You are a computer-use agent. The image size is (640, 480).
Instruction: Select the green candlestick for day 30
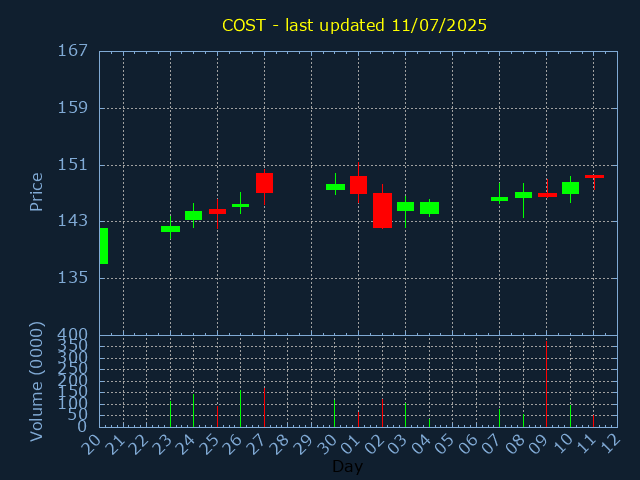coord(335,187)
